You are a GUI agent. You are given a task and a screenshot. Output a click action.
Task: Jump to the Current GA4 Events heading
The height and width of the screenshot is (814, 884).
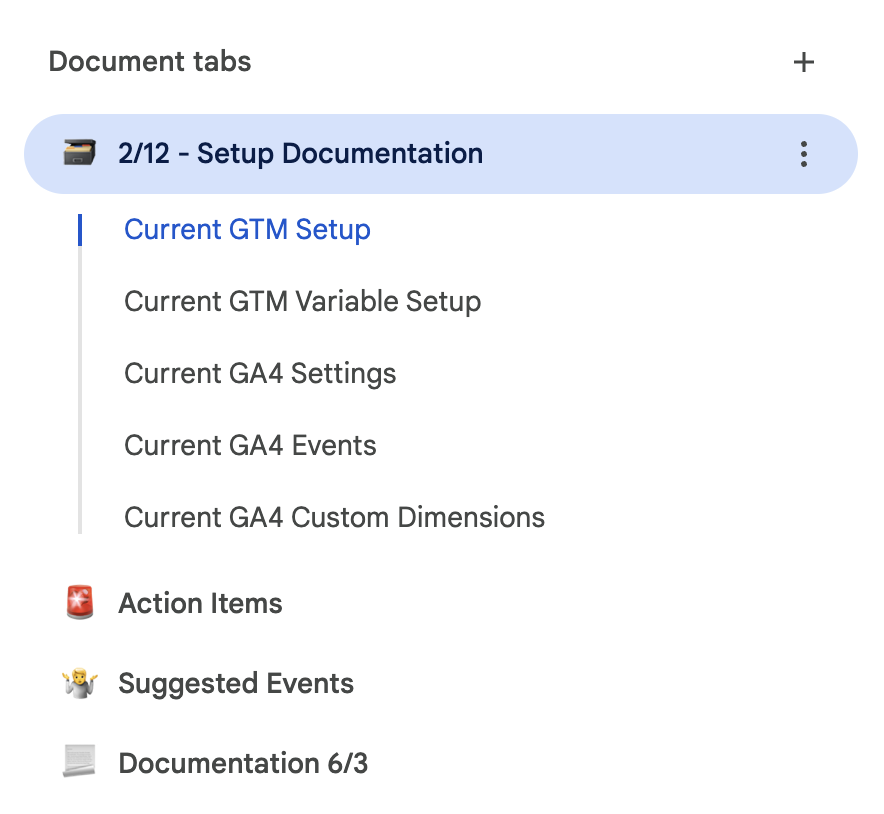(x=250, y=446)
